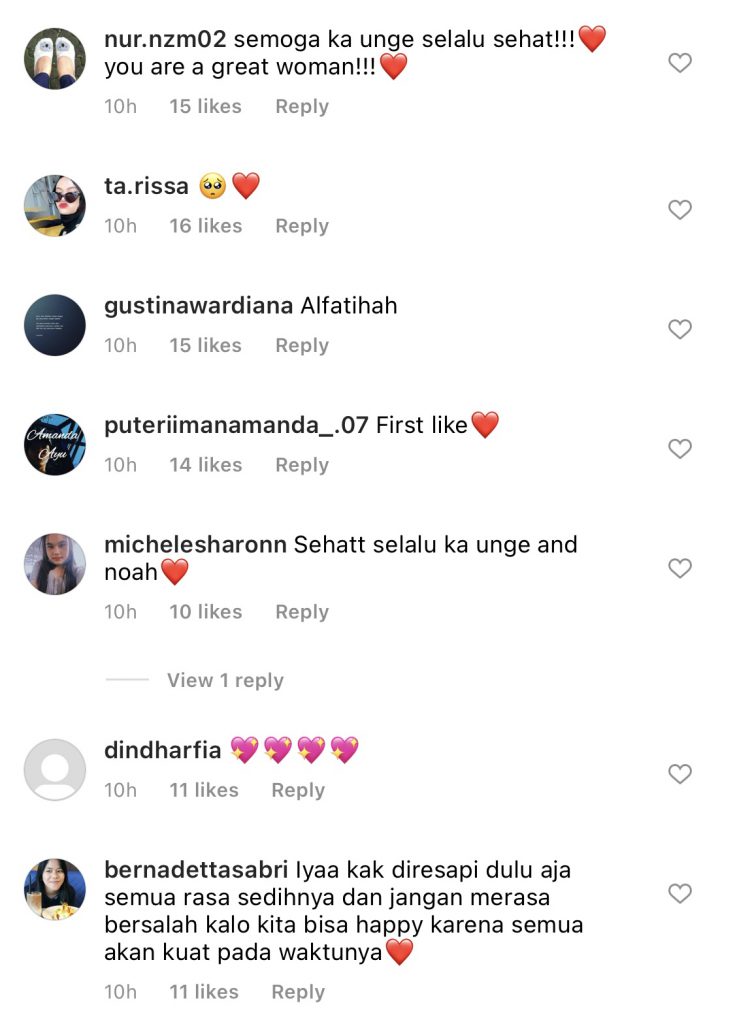Screen dimensions: 735x1024
Task: Reply to bernadettasabri's comment
Action: [298, 992]
